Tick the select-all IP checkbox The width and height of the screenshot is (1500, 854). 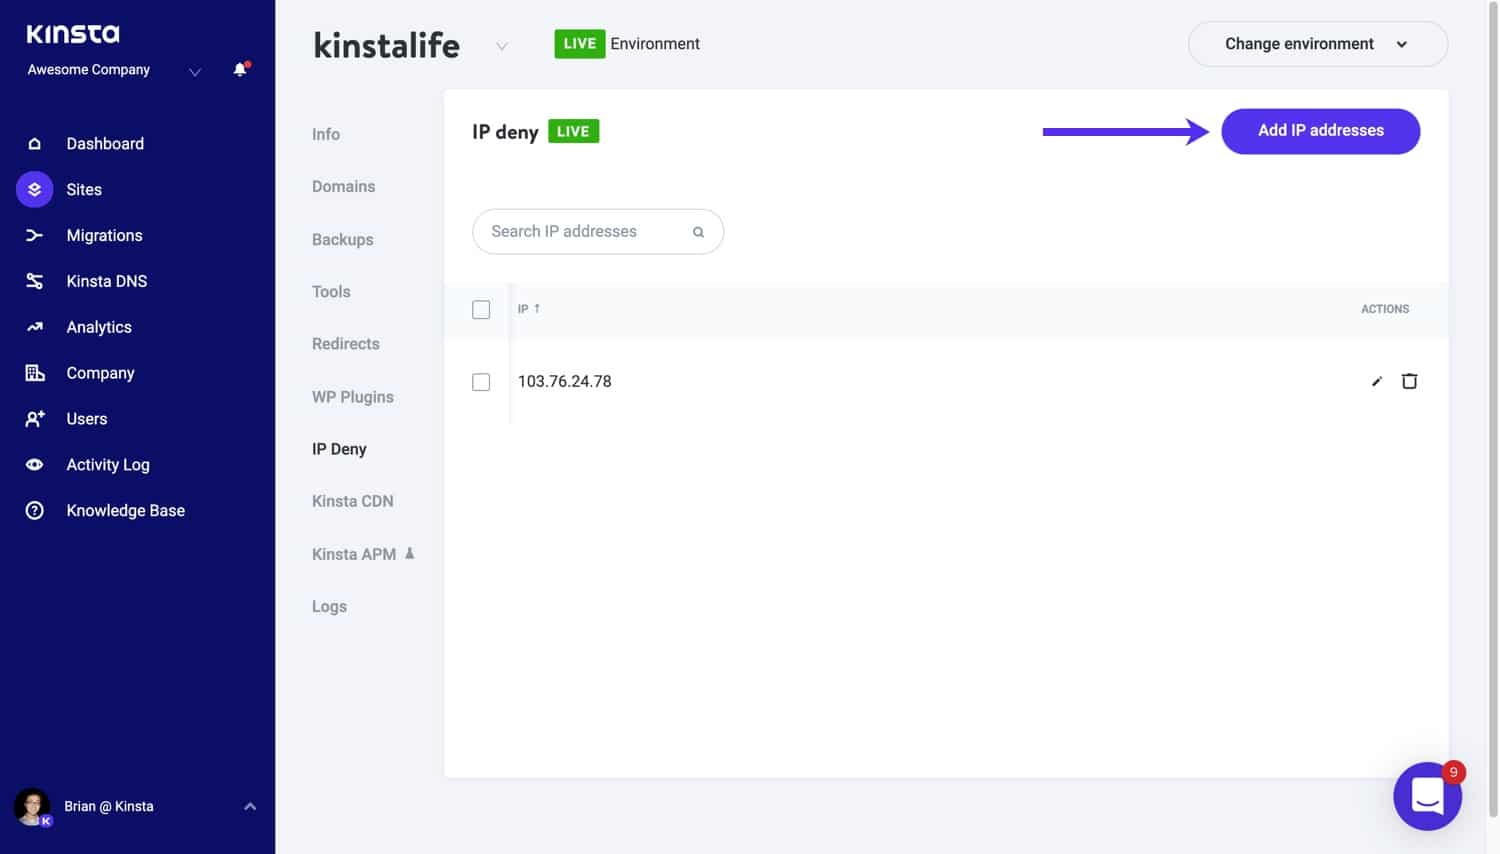[481, 310]
